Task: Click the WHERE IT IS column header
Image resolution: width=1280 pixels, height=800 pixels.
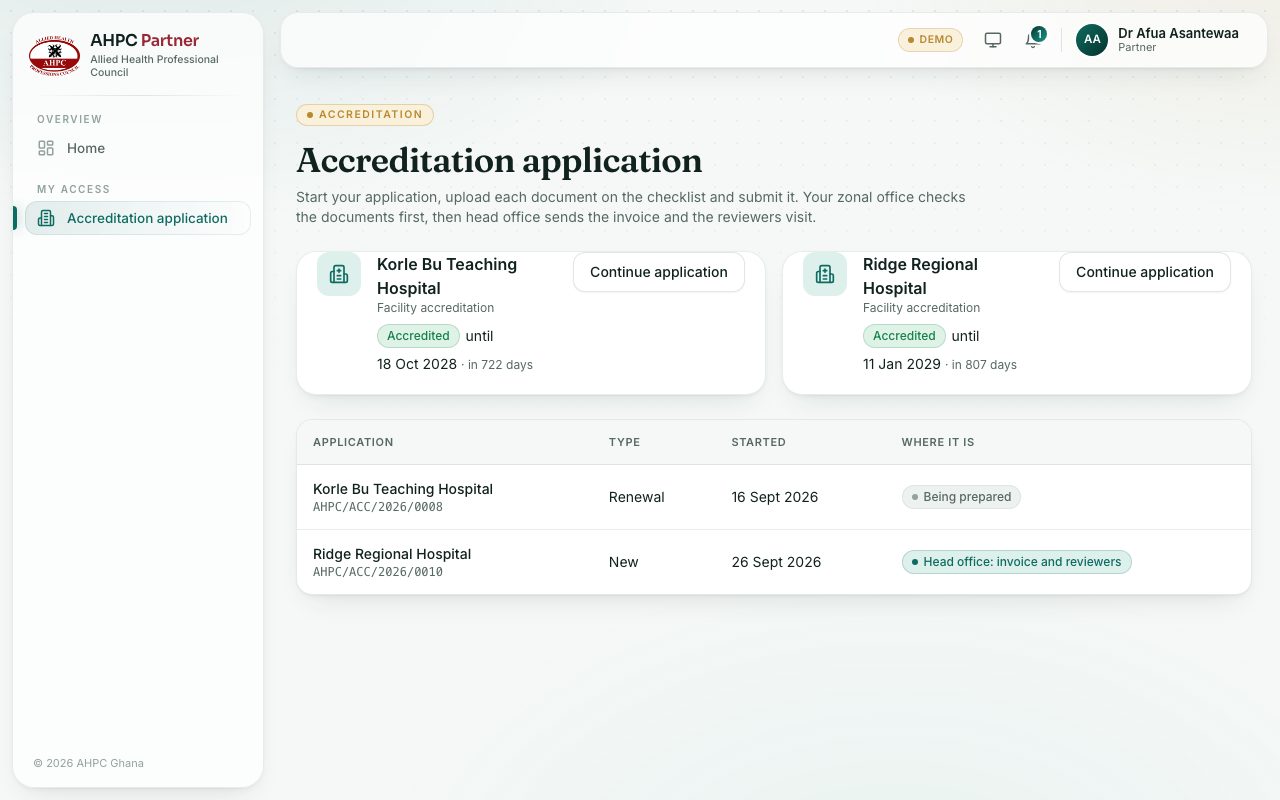Action: [938, 442]
